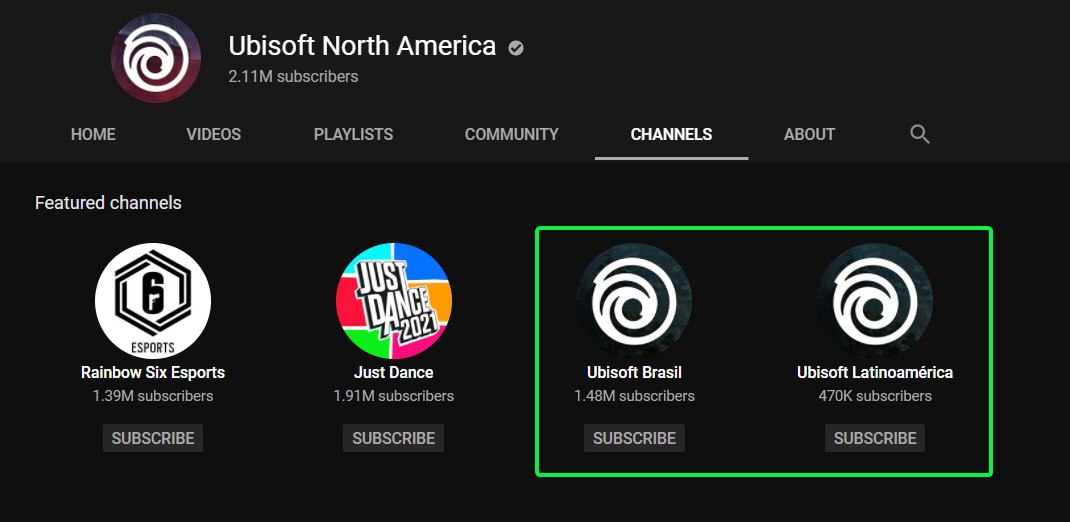Click the Ubisoft North America channel avatar
This screenshot has width=1070, height=522.
(x=156, y=58)
